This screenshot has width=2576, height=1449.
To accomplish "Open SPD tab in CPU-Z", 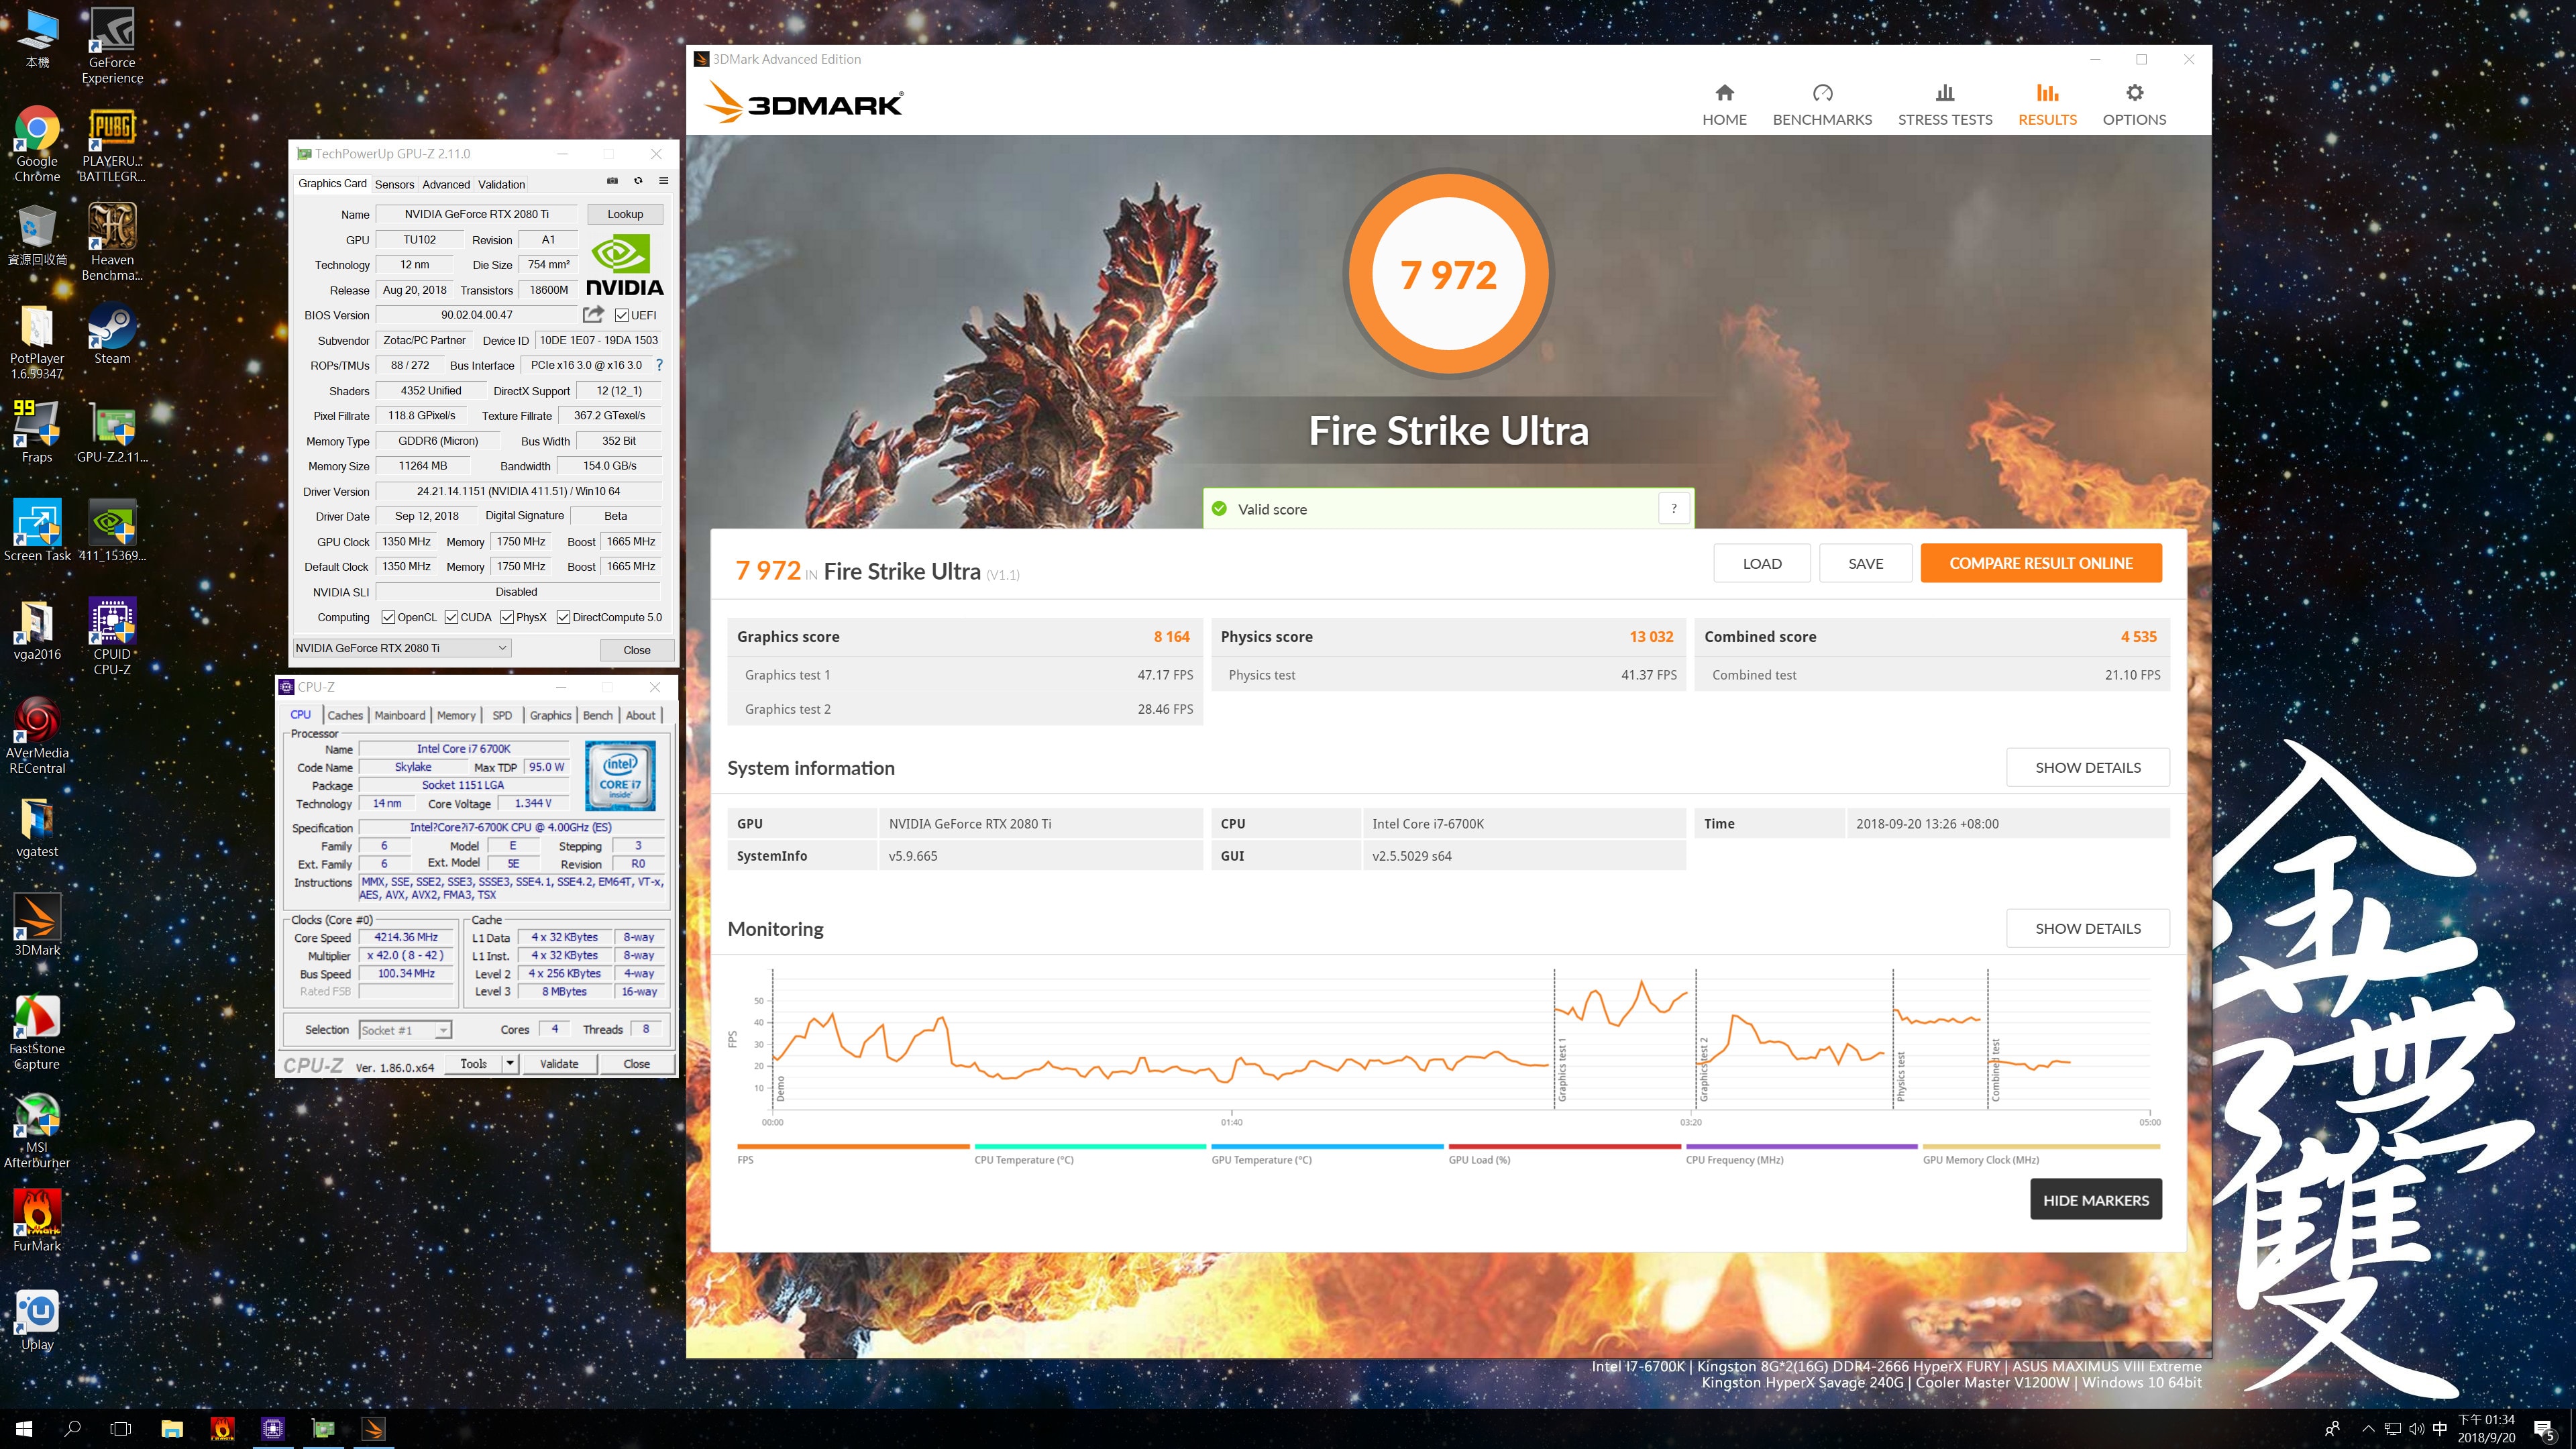I will pyautogui.click(x=502, y=715).
